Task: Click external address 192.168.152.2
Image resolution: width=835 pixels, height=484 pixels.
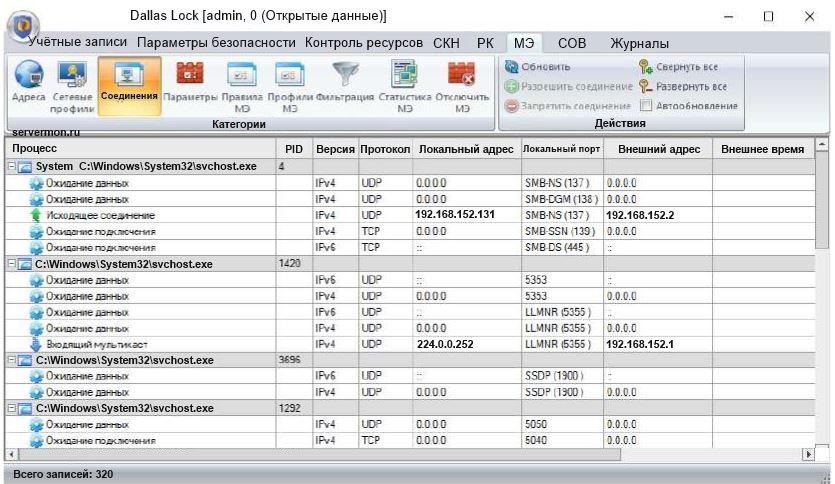Action: tap(640, 215)
